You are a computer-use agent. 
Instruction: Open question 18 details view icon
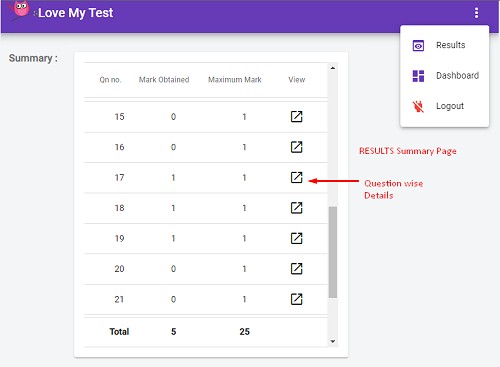pyautogui.click(x=296, y=208)
